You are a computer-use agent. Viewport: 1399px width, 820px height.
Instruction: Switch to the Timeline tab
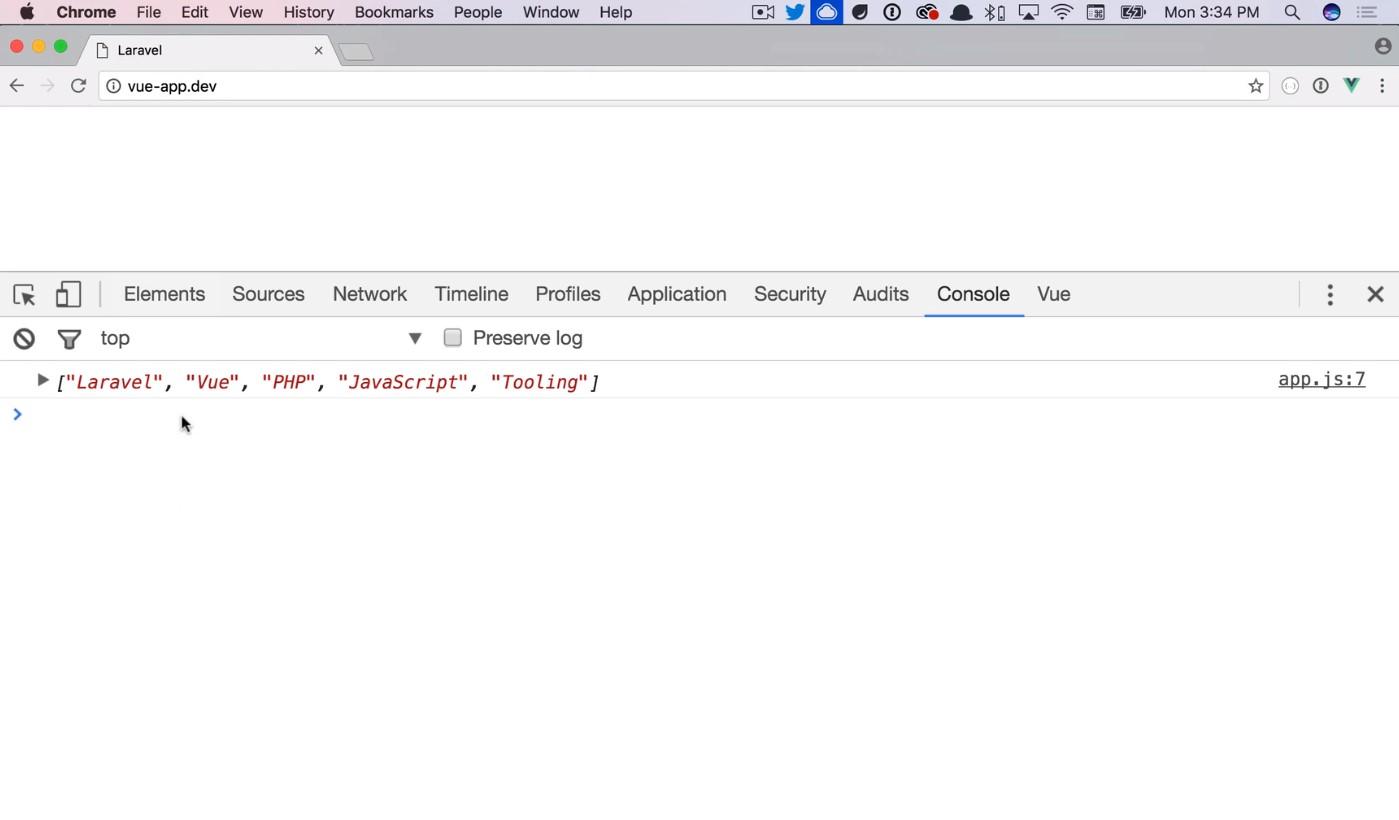coord(471,294)
